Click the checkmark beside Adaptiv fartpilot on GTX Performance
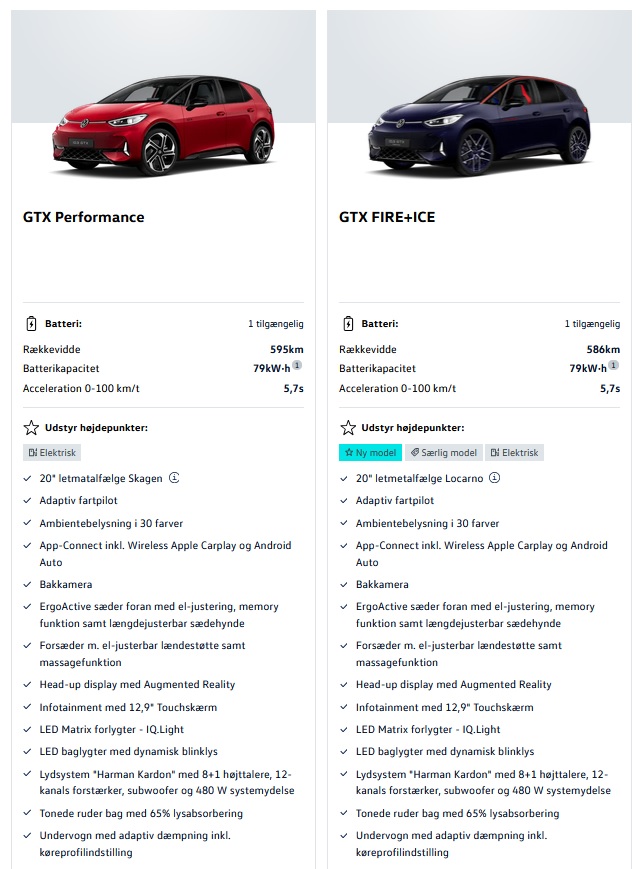 27,500
